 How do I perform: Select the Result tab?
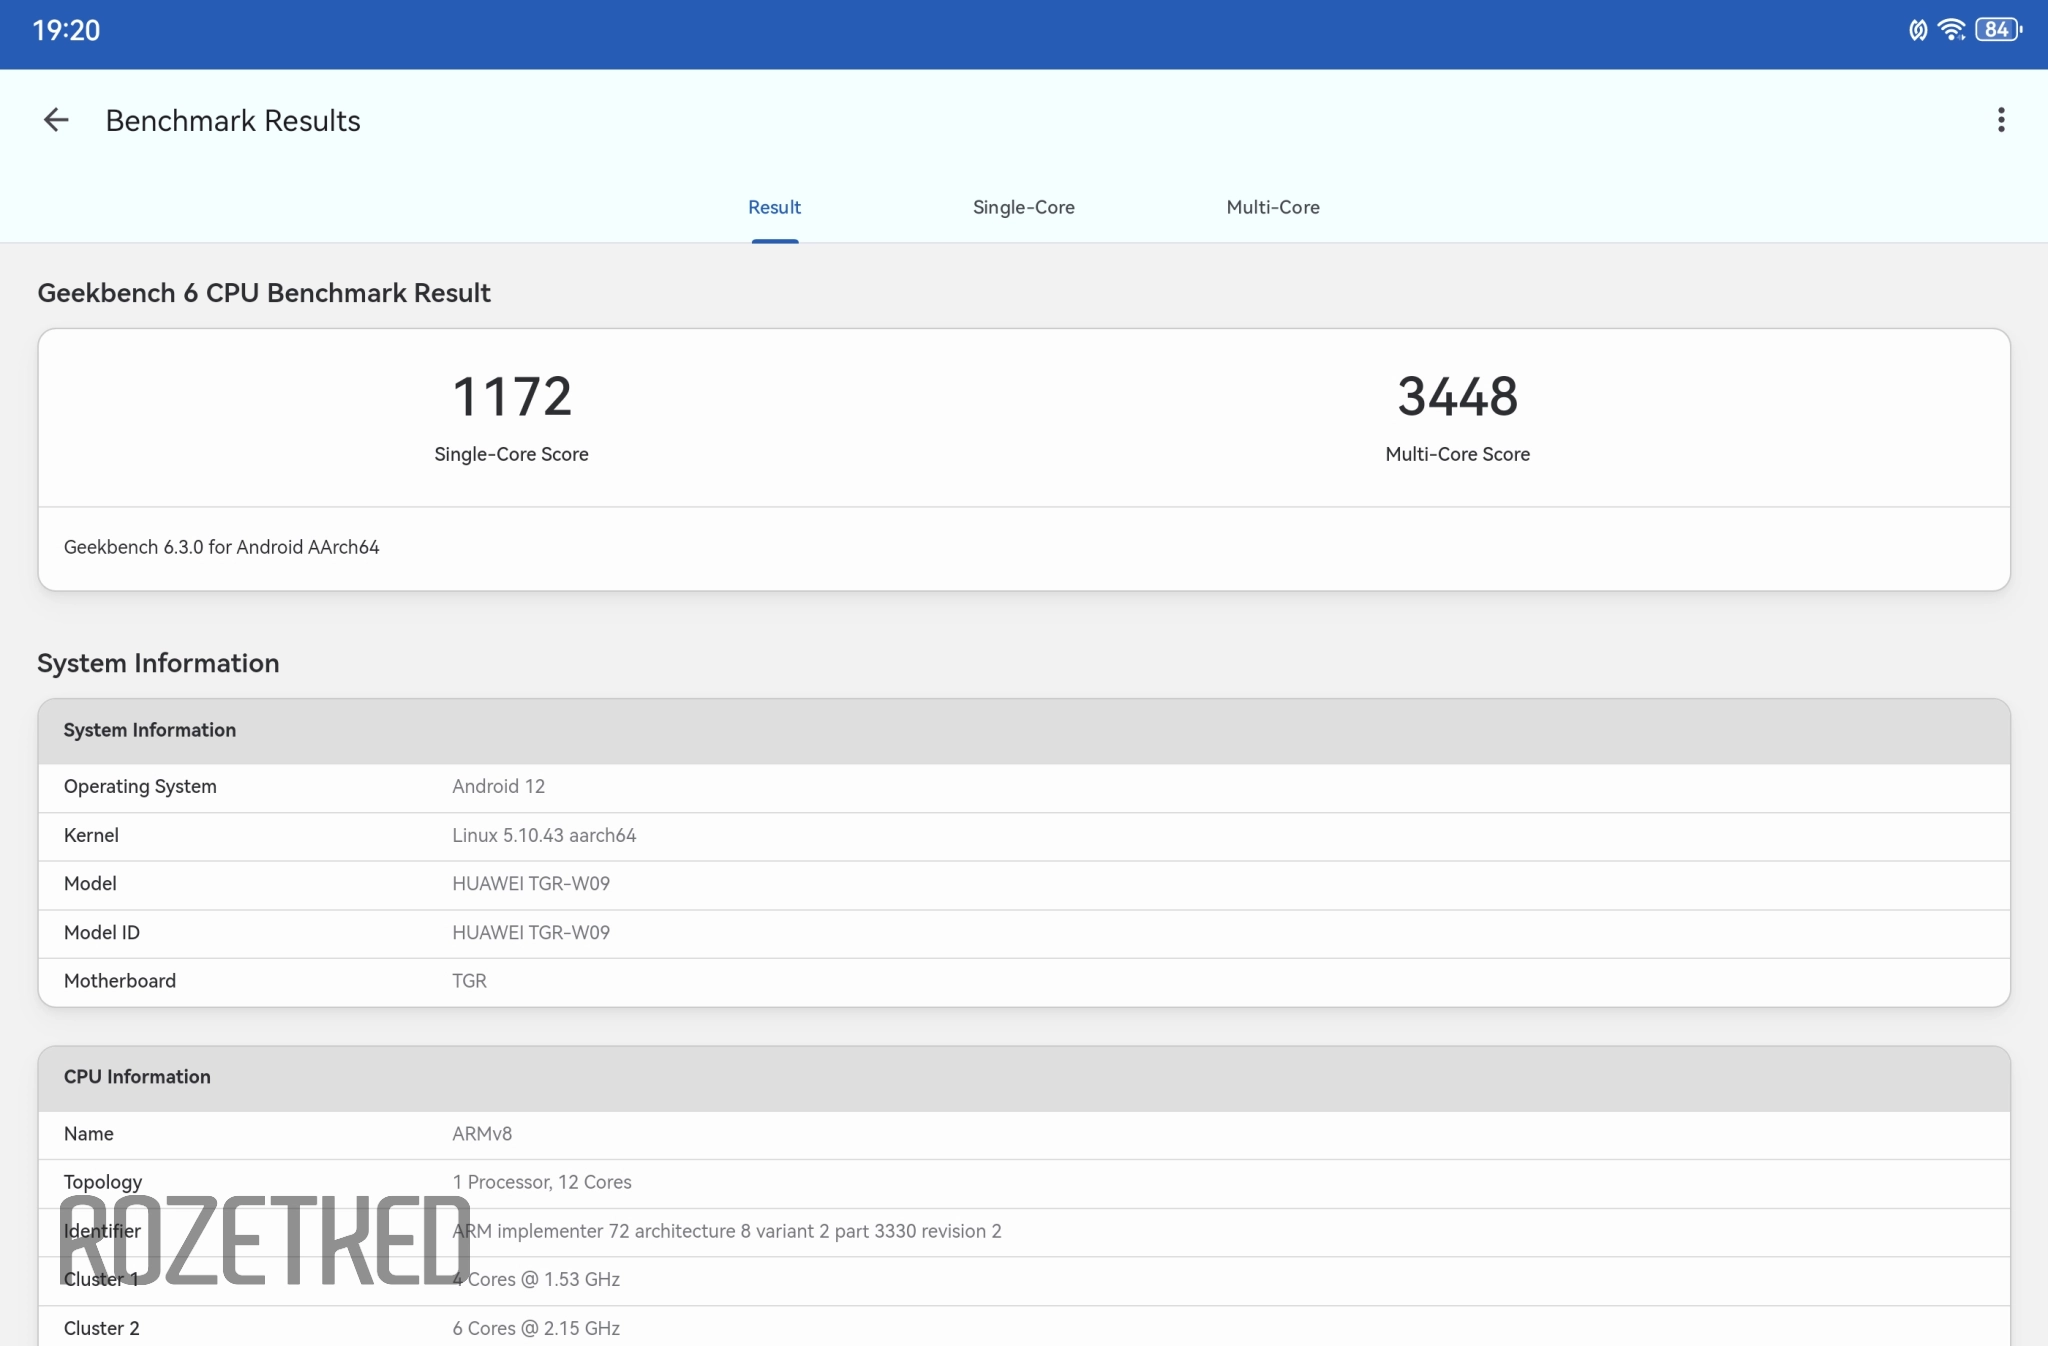(774, 207)
